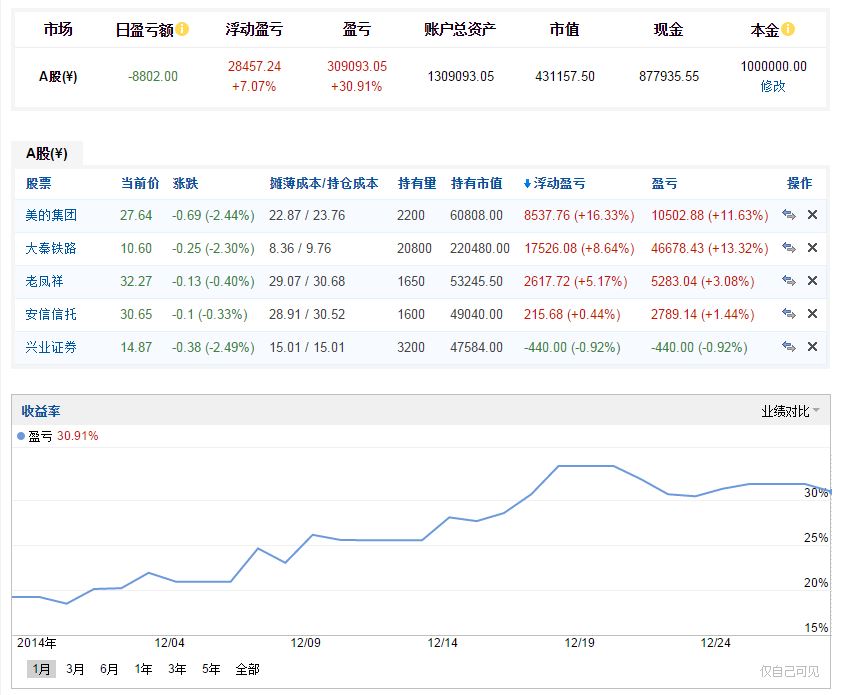Image resolution: width=841 pixels, height=695 pixels.
Task: Click the 摊薄成本/持仓成本 column header
Action: click(324, 183)
